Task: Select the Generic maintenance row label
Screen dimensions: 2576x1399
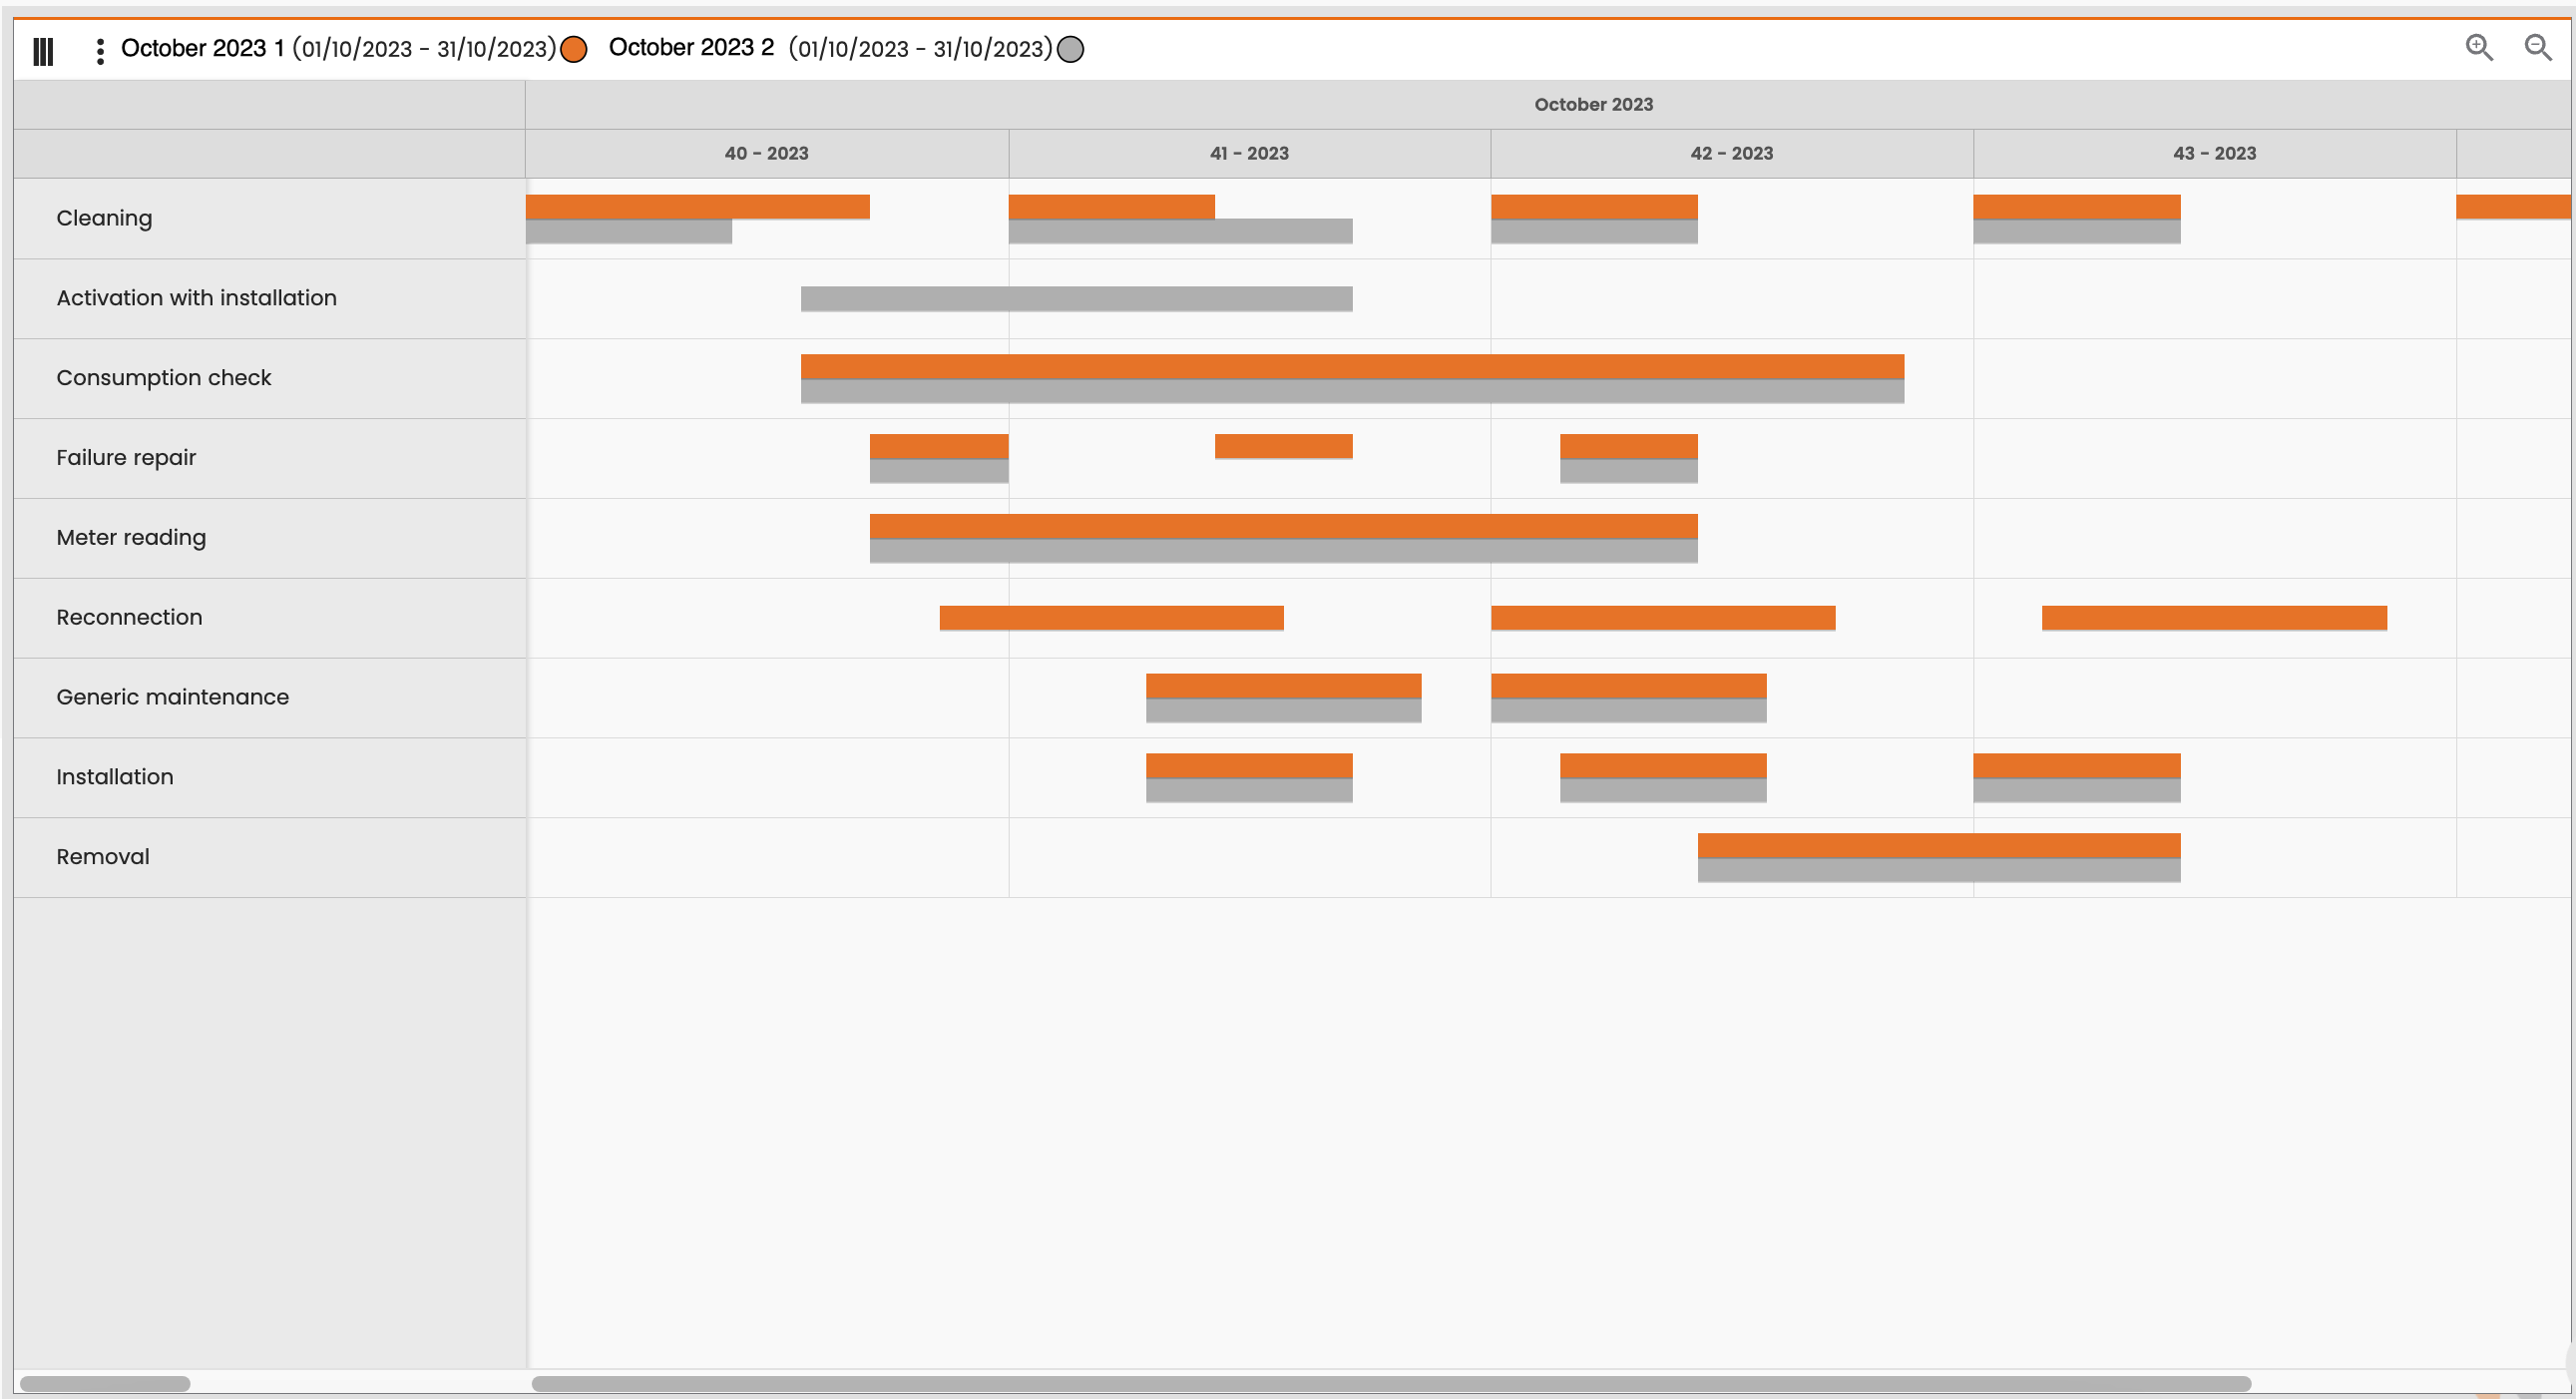Action: [x=172, y=697]
